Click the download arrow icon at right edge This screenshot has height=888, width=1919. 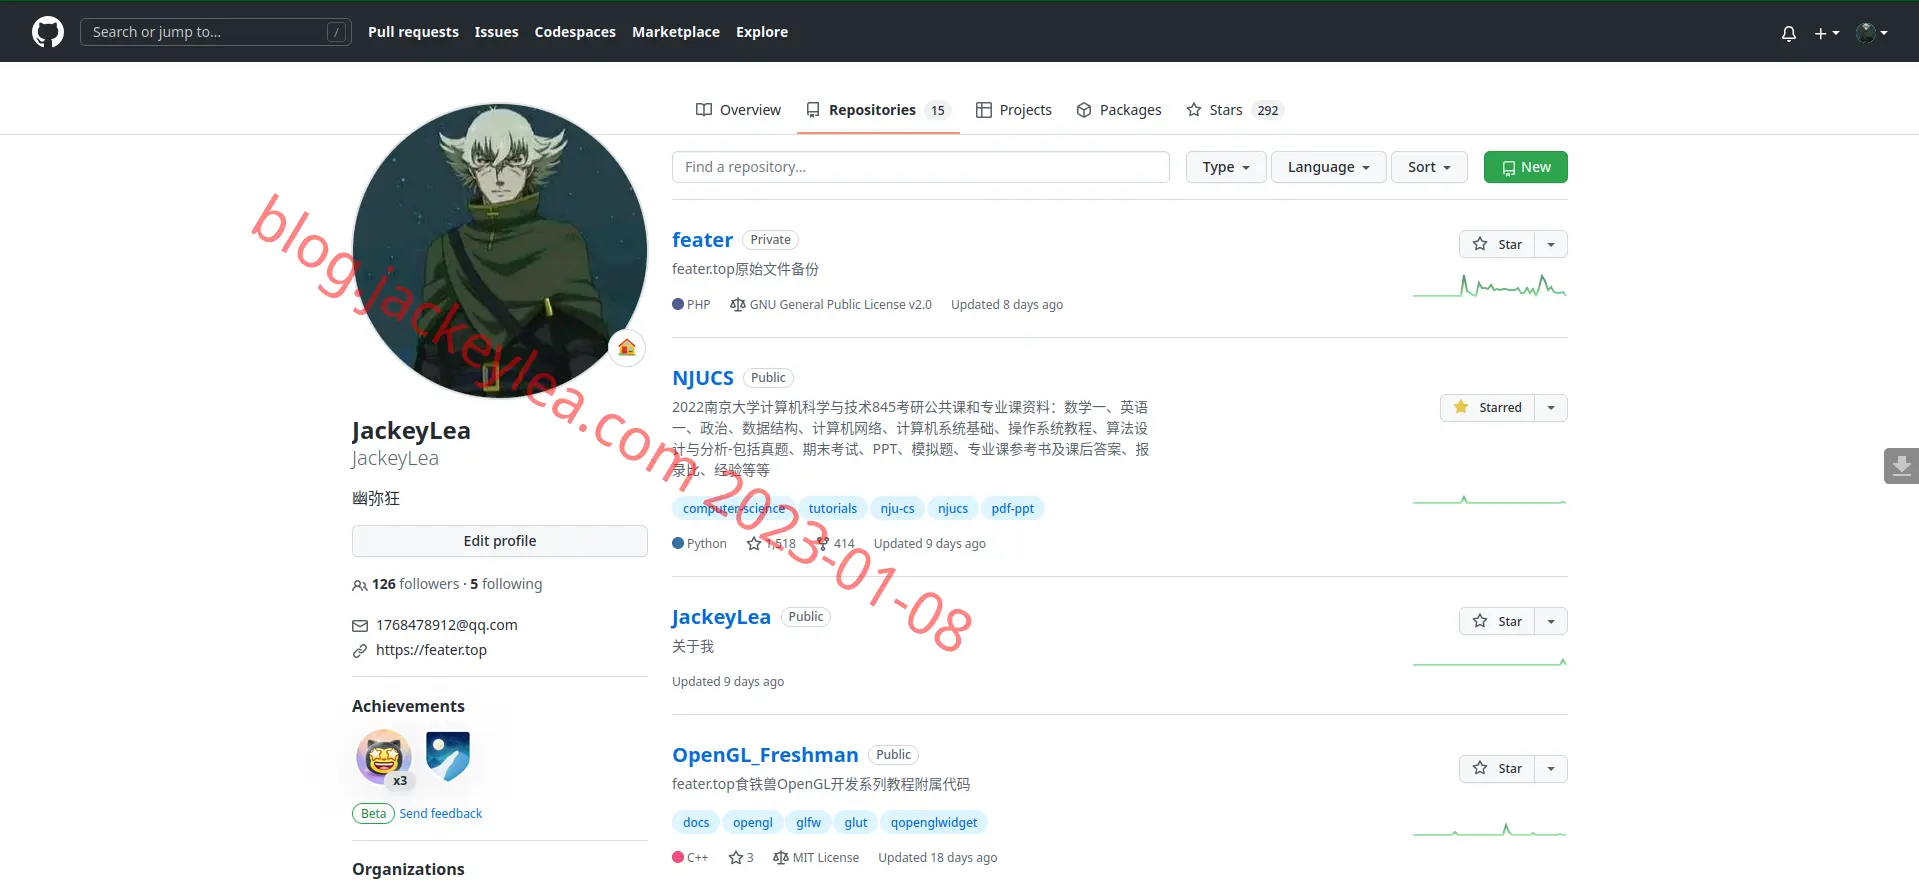pyautogui.click(x=1901, y=466)
